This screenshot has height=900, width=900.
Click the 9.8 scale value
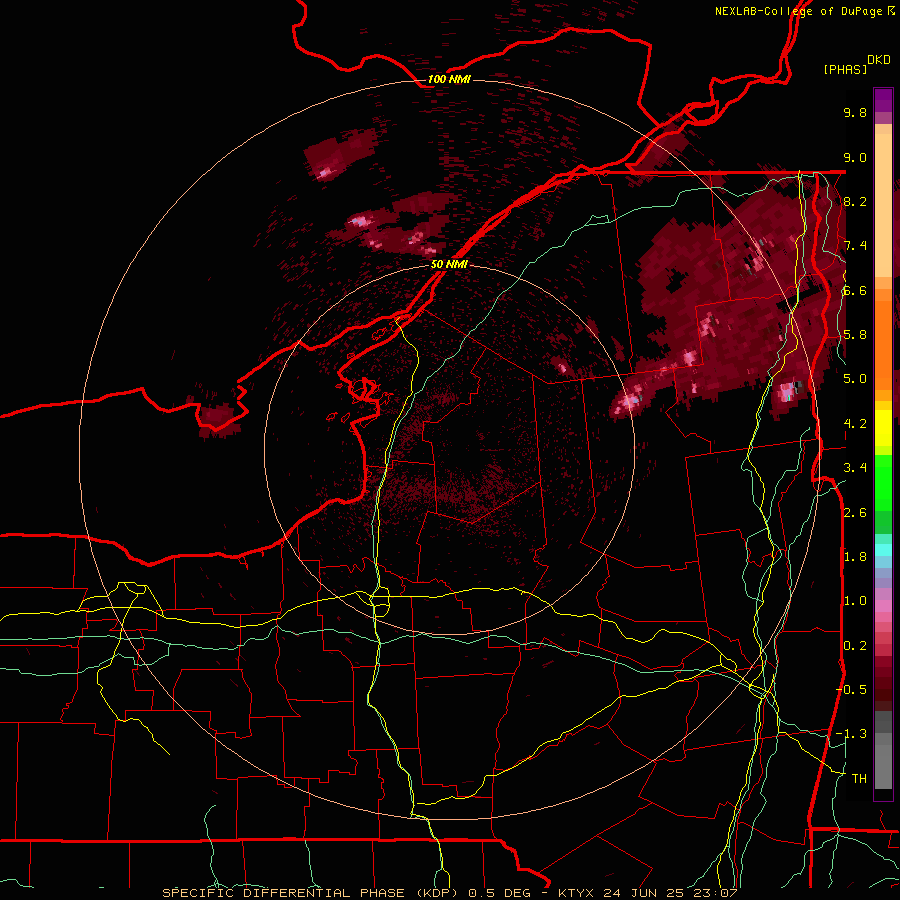coord(855,112)
